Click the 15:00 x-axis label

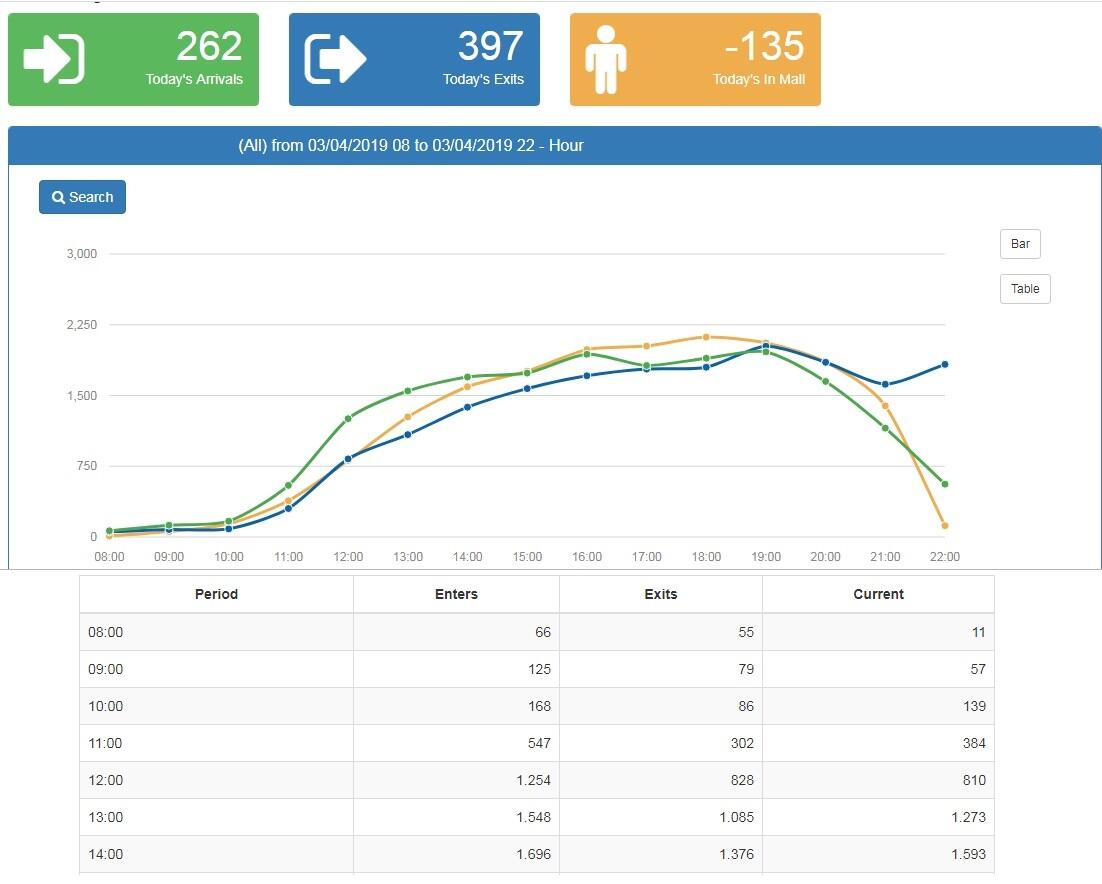[527, 557]
